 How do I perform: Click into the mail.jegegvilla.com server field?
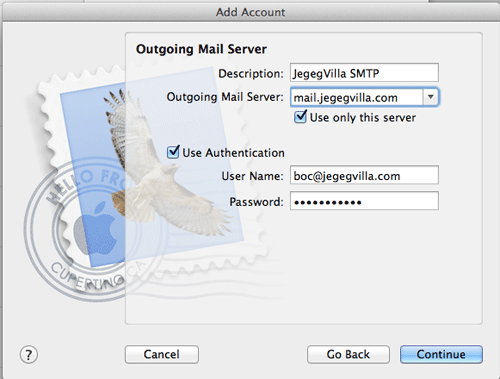tap(357, 97)
